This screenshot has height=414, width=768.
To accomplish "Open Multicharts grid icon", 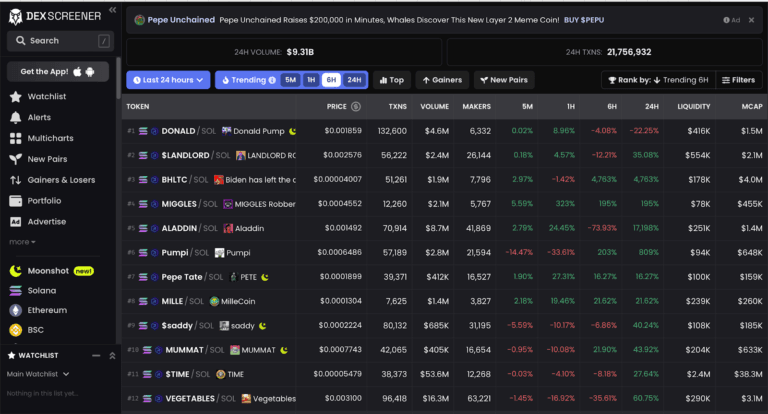I will click(x=16, y=138).
